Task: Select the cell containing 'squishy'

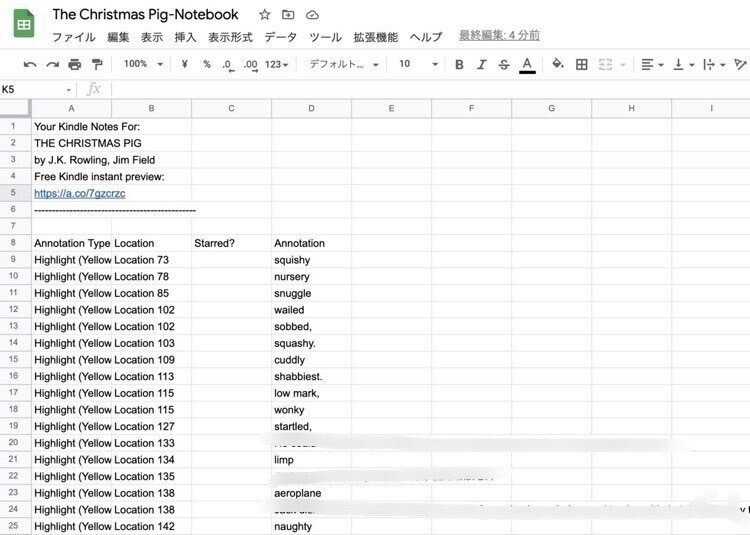Action: 311,260
